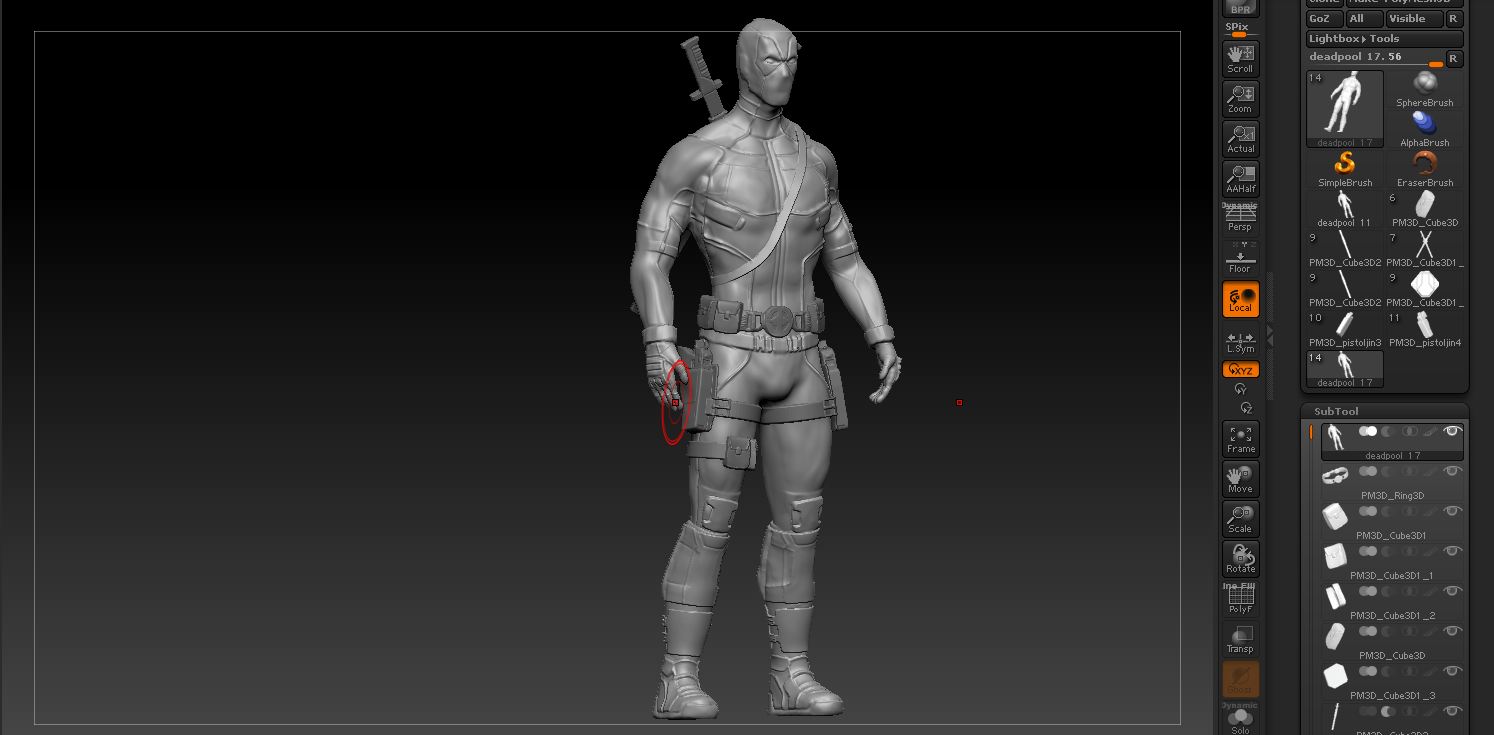Set canvas to AAHalf size

(x=1240, y=179)
